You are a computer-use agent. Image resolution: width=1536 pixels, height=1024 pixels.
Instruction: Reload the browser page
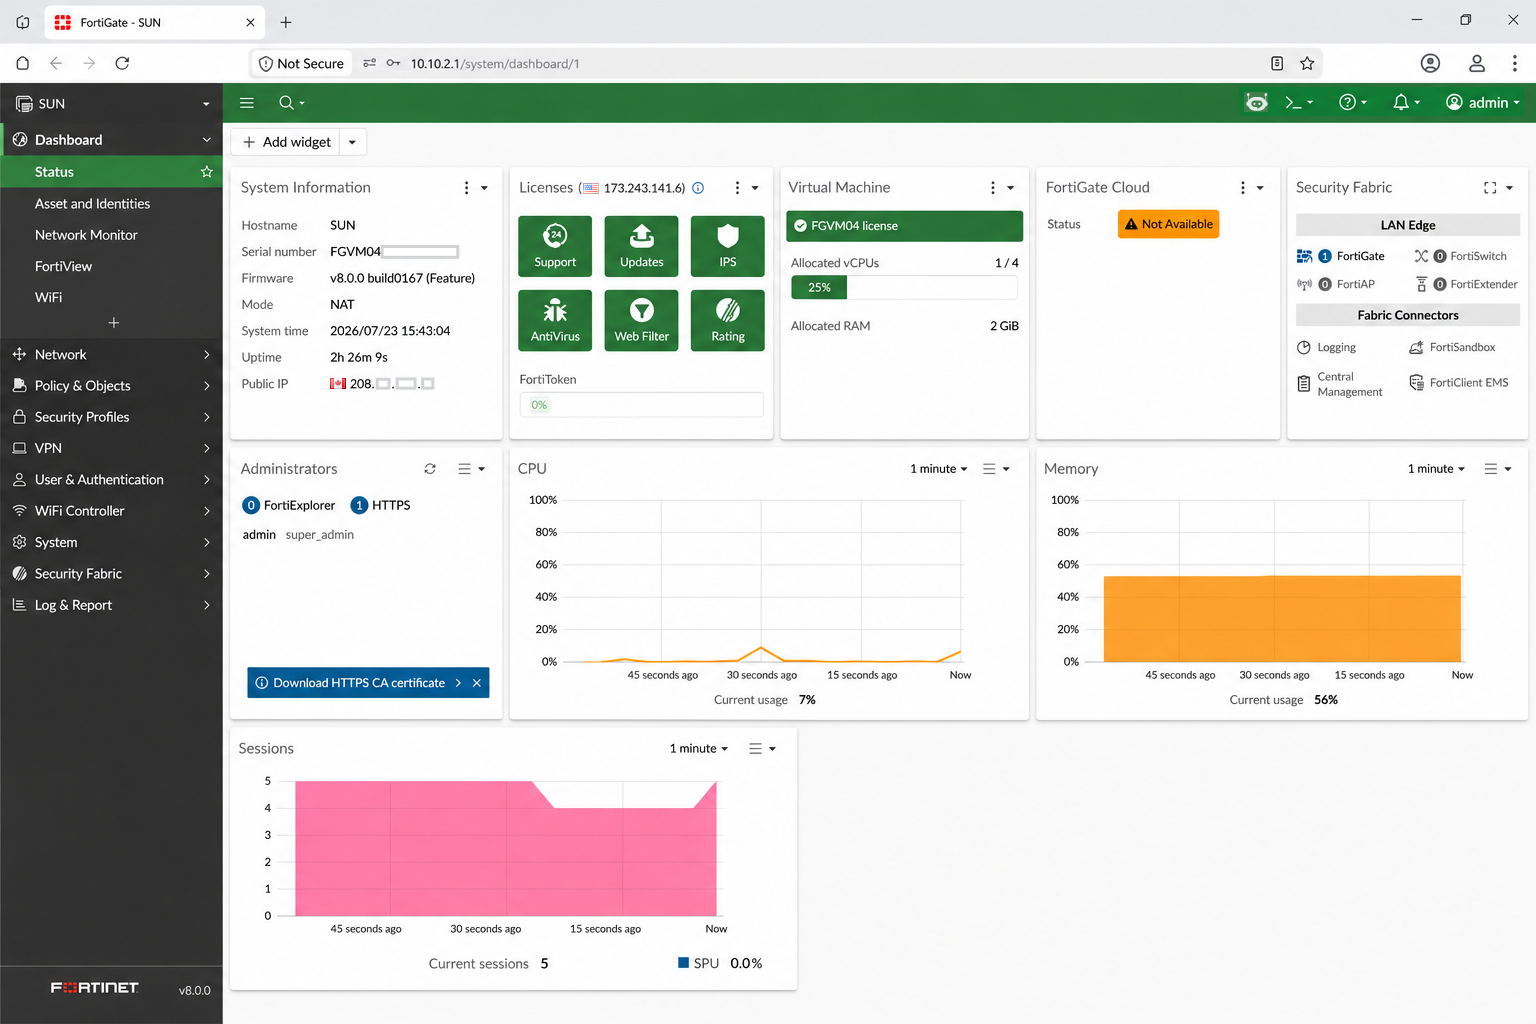click(122, 63)
